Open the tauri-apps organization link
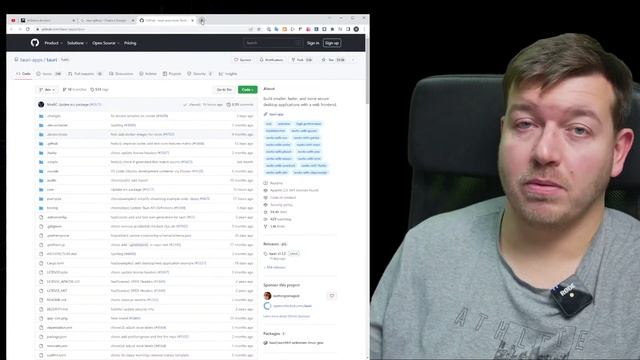This screenshot has width=640, height=360. (x=31, y=60)
